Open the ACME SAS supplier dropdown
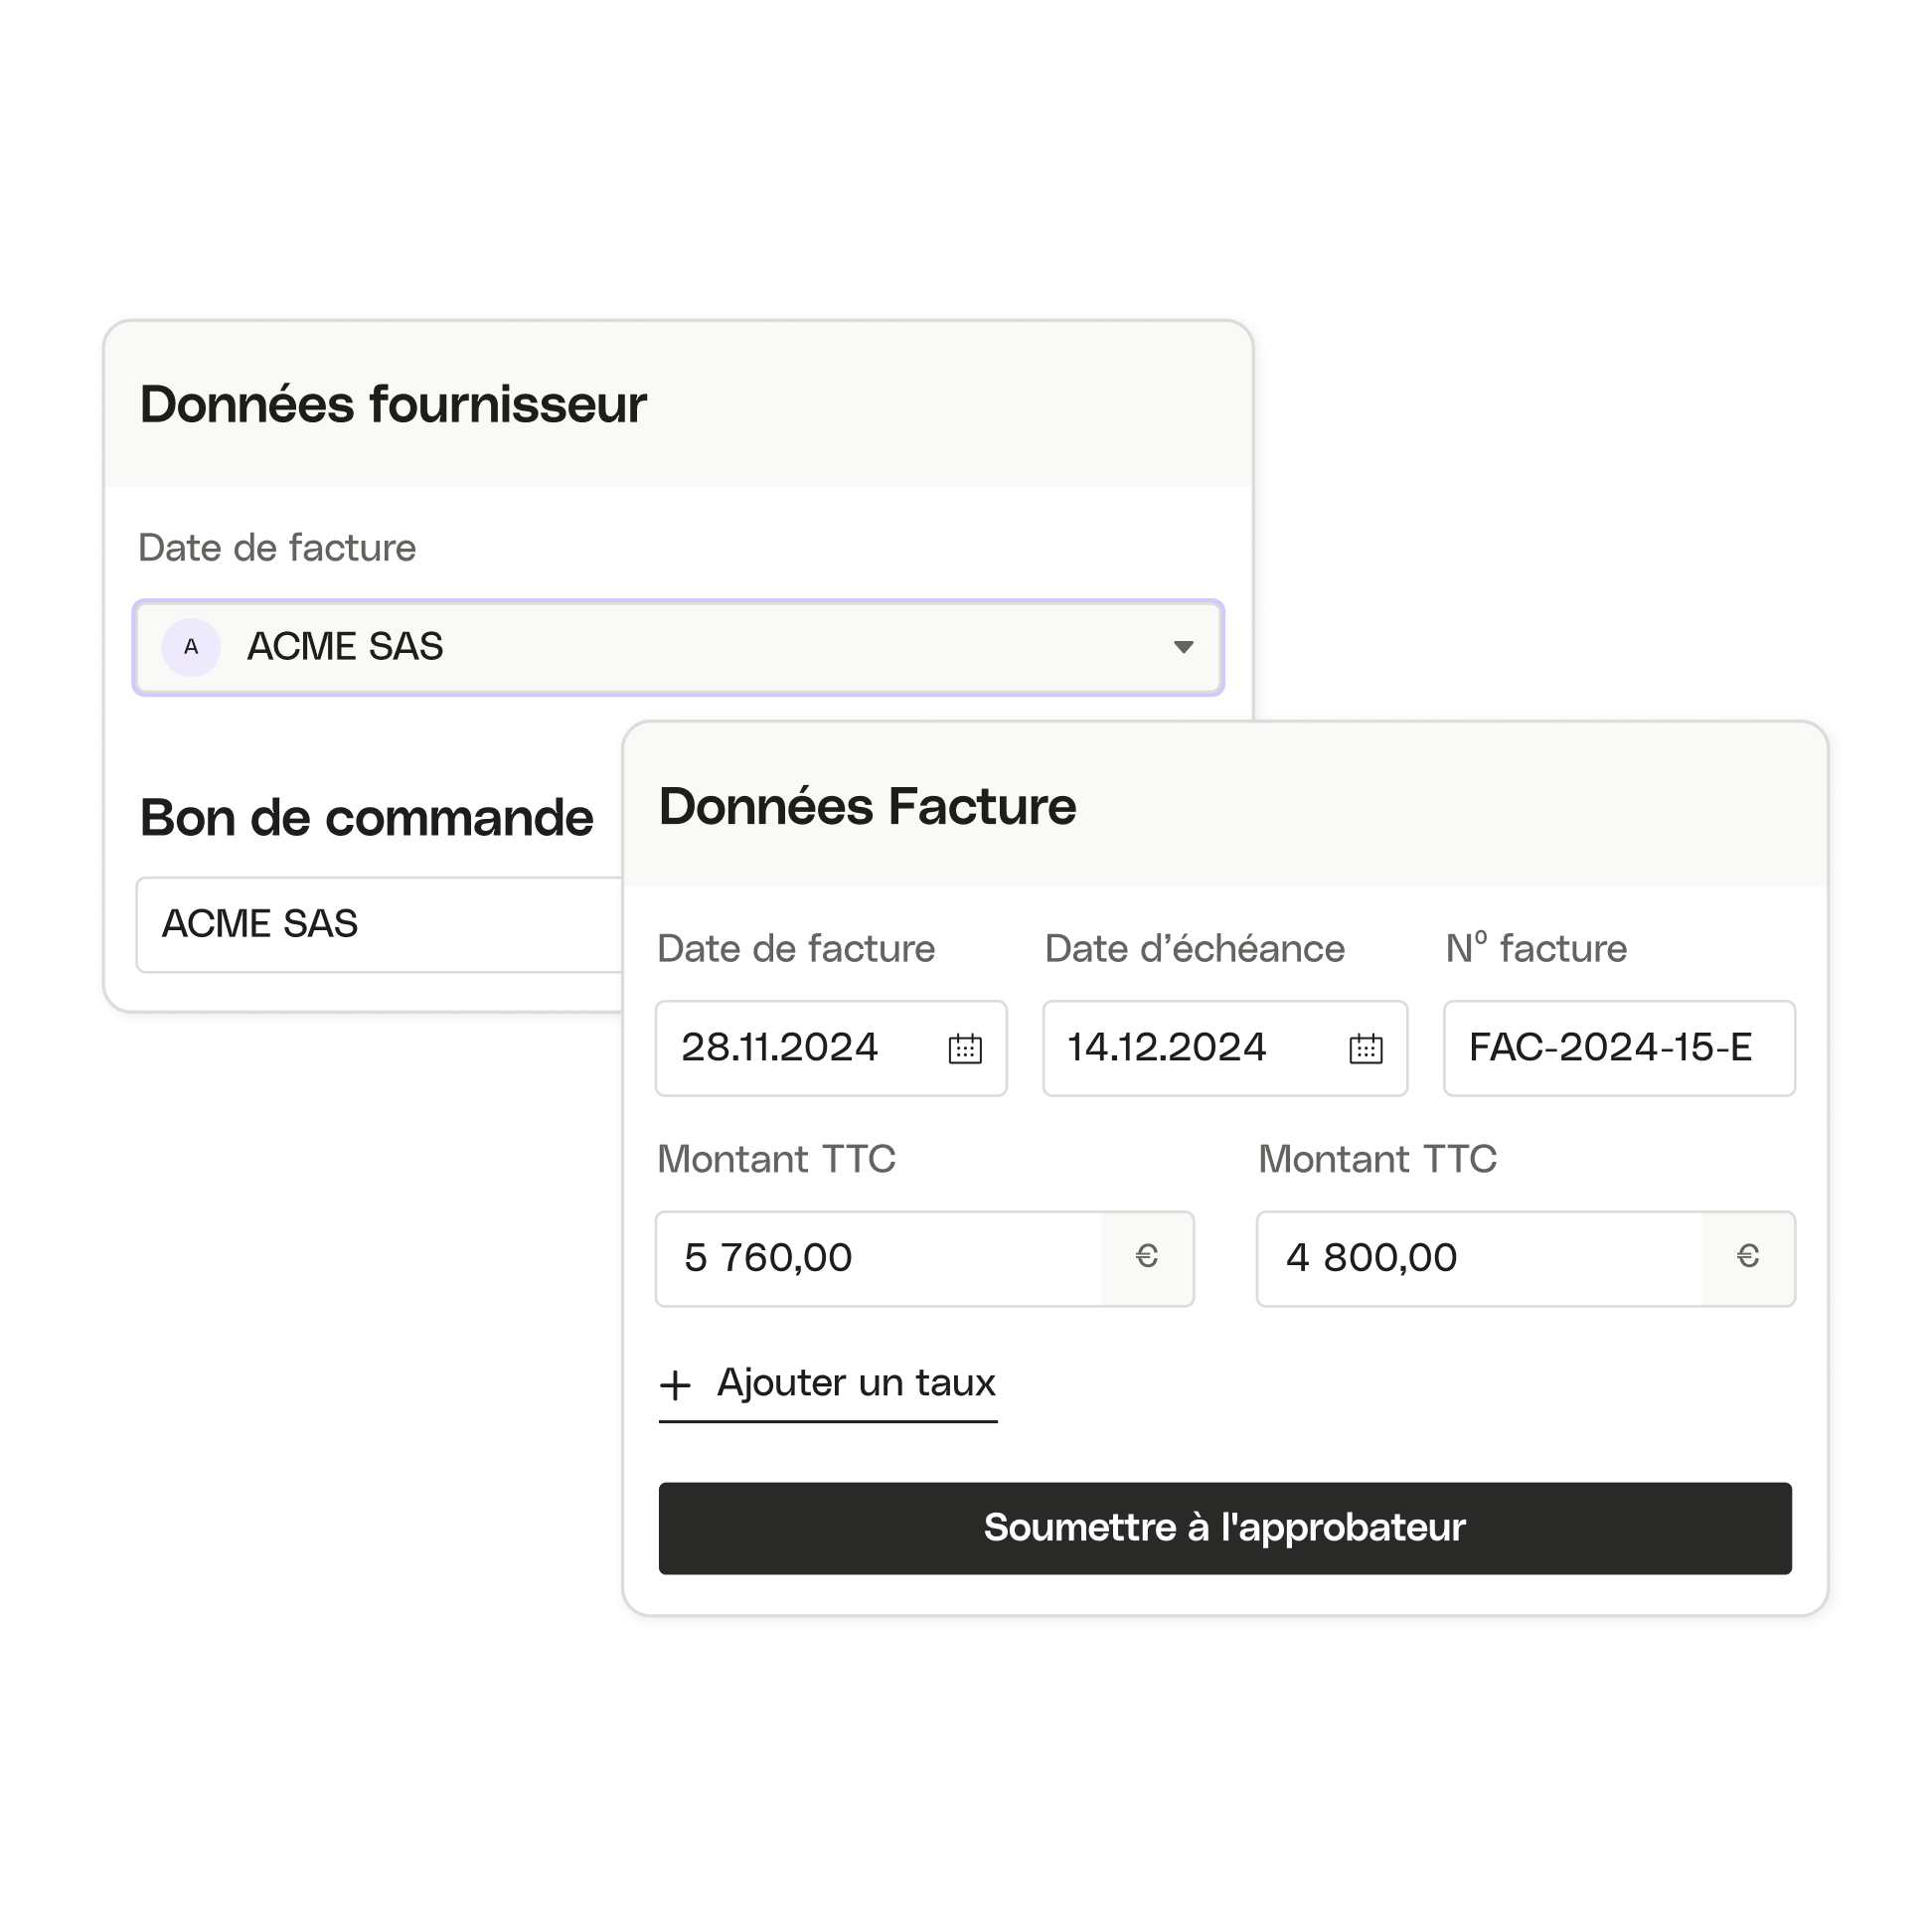This screenshot has height=1932, width=1932. point(678,647)
